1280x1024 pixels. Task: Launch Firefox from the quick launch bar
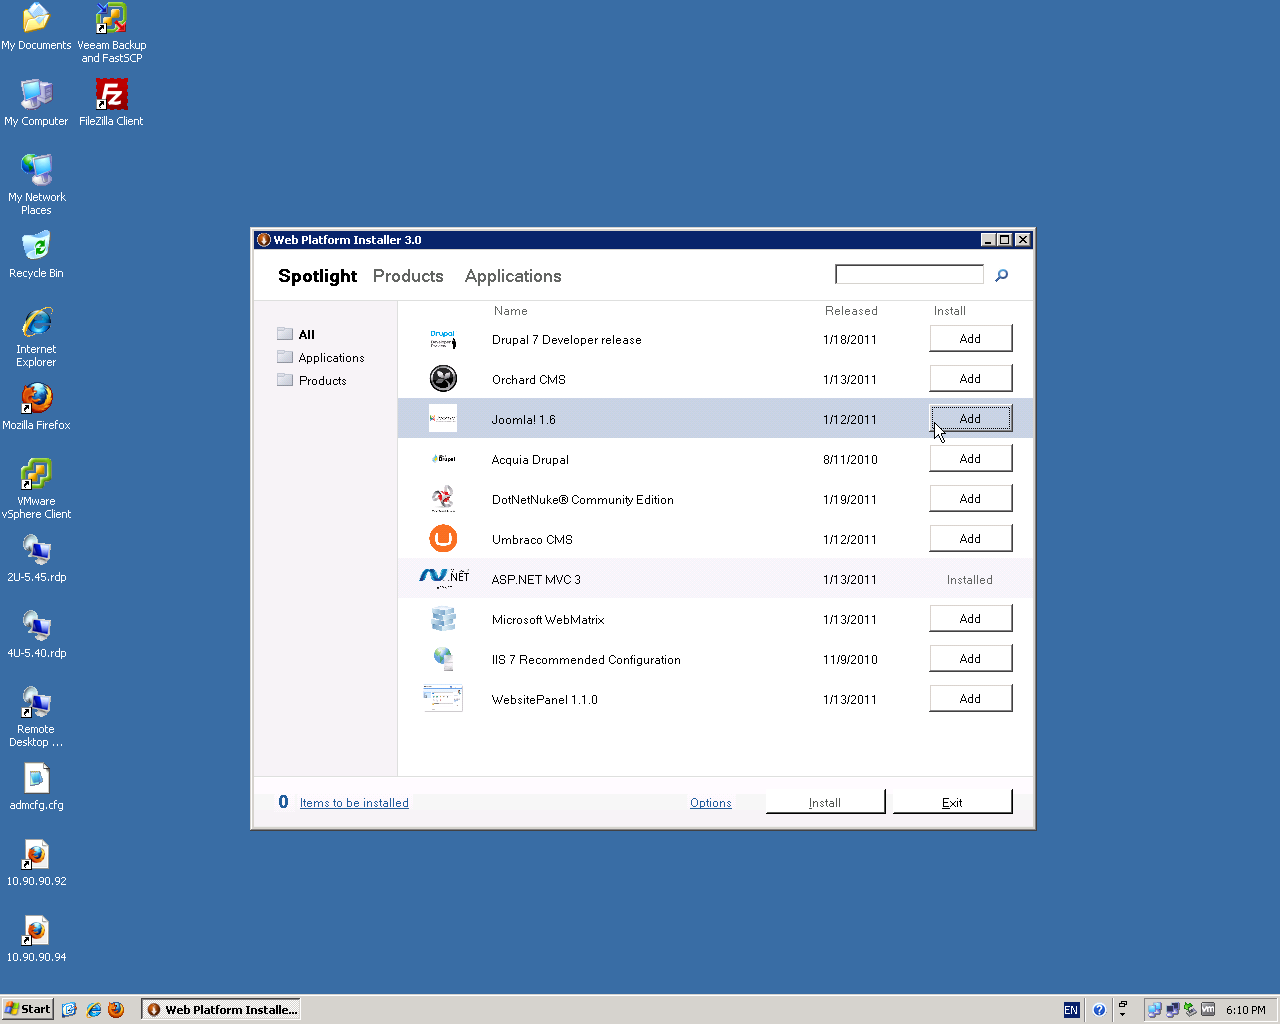[116, 1010]
